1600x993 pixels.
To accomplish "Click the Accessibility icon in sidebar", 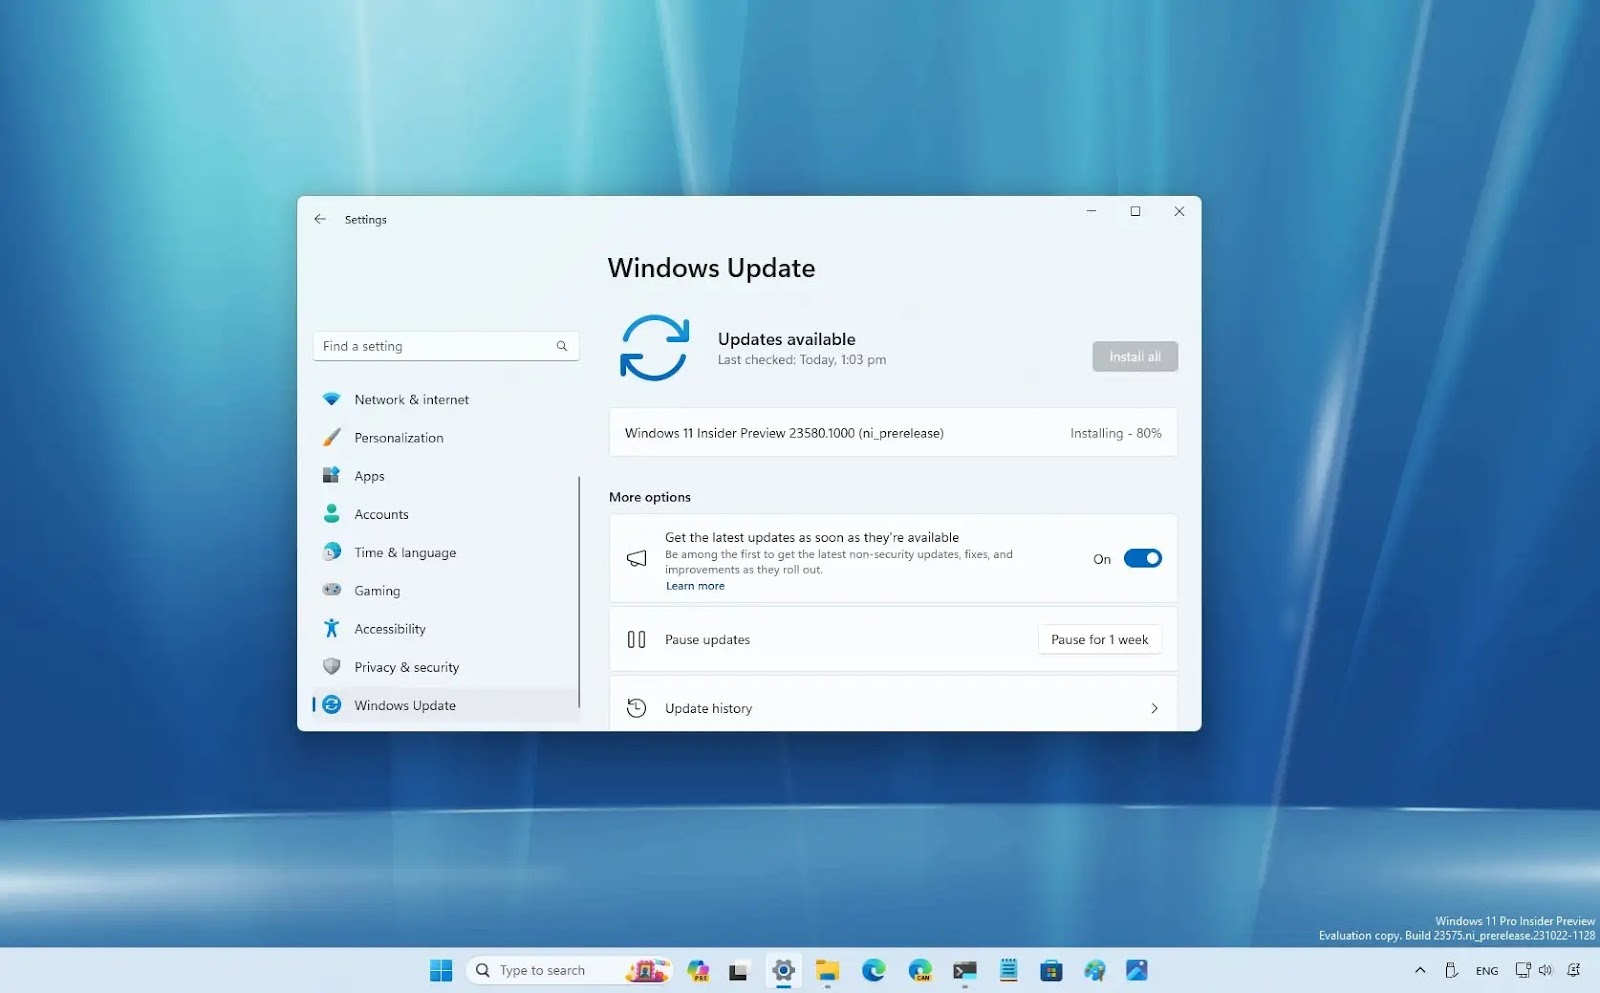I will (x=332, y=628).
